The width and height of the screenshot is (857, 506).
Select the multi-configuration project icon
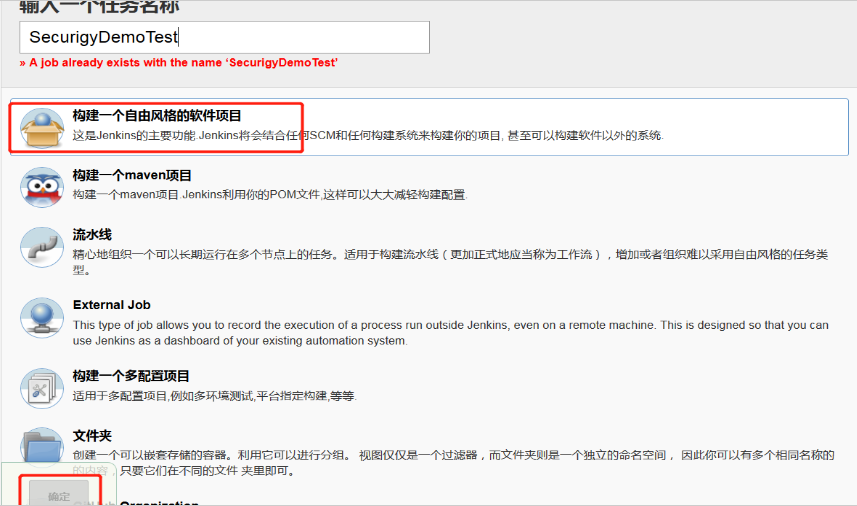coord(42,389)
